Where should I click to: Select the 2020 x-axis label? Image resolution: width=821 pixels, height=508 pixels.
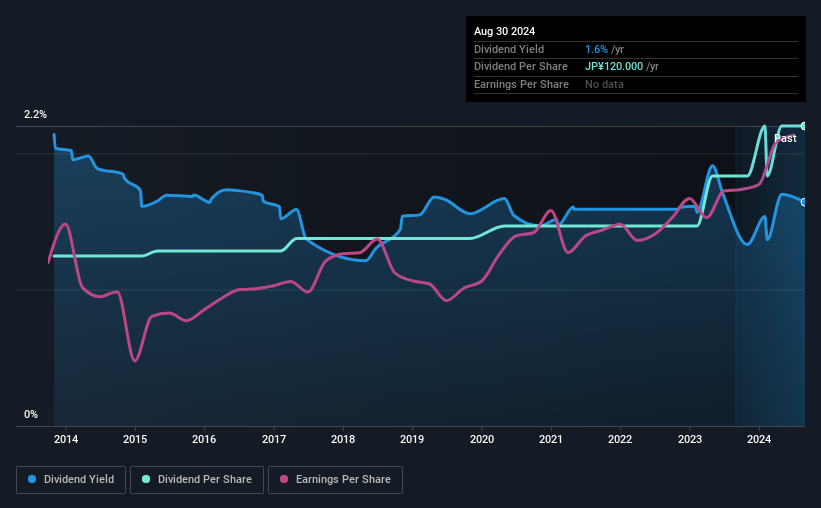[482, 439]
